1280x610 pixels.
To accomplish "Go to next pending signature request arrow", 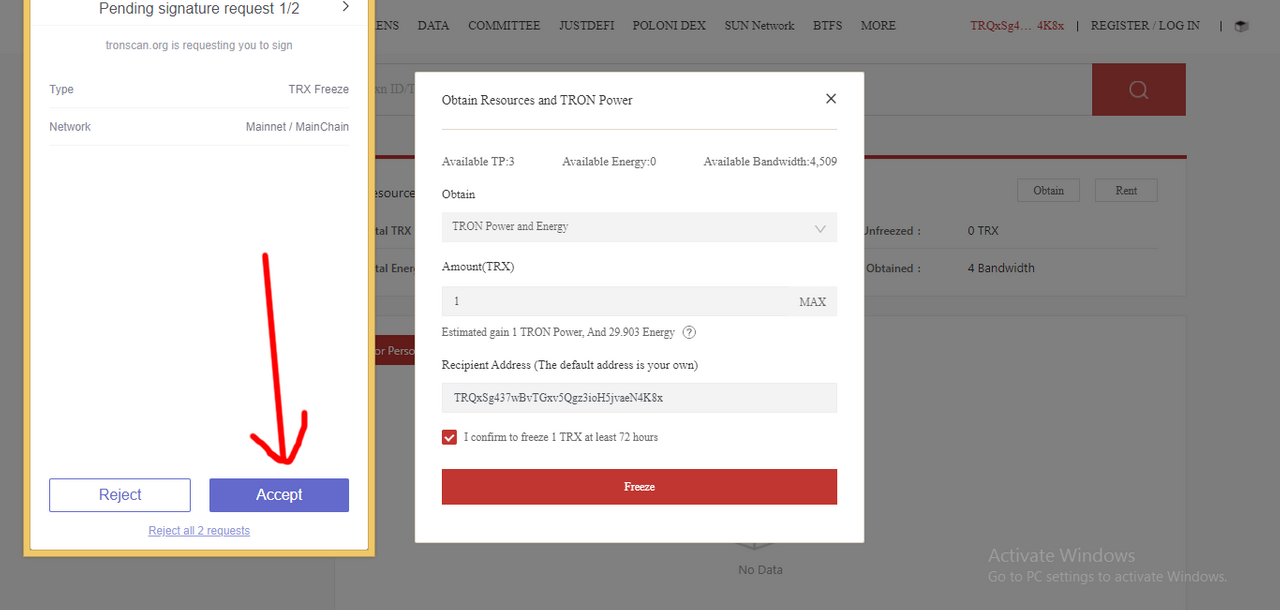I will [346, 7].
